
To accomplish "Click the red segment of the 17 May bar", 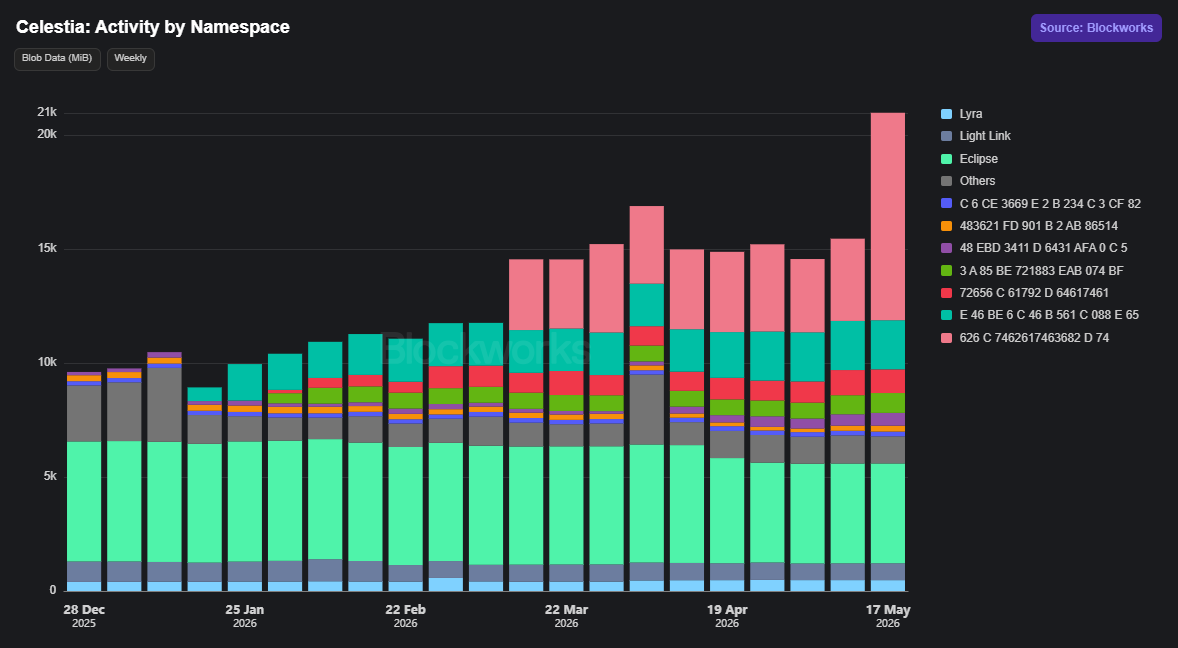I will [888, 381].
